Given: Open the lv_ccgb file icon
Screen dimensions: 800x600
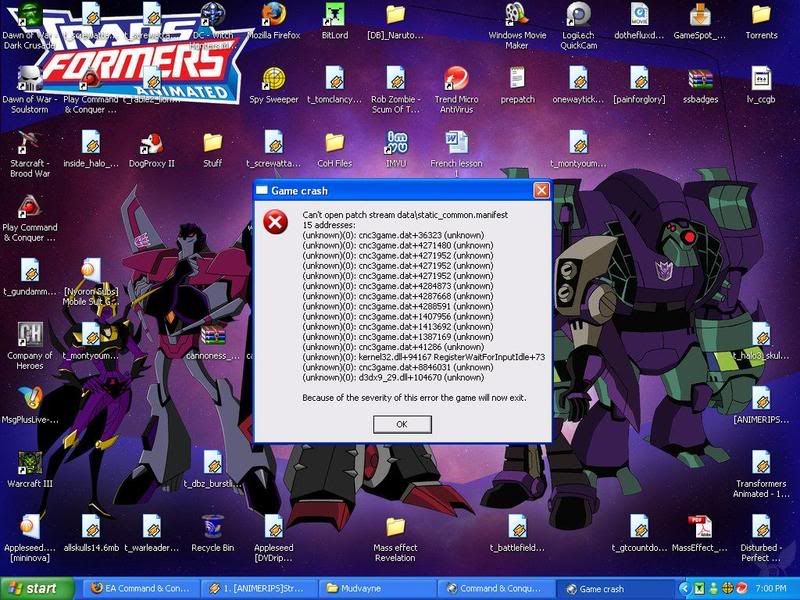Looking at the screenshot, I should pyautogui.click(x=761, y=79).
